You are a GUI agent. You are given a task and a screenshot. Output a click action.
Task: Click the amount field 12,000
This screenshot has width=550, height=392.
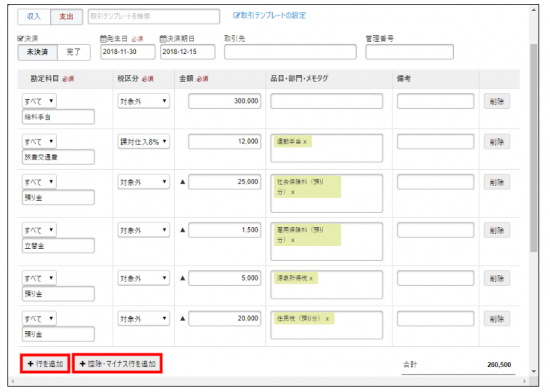click(224, 141)
